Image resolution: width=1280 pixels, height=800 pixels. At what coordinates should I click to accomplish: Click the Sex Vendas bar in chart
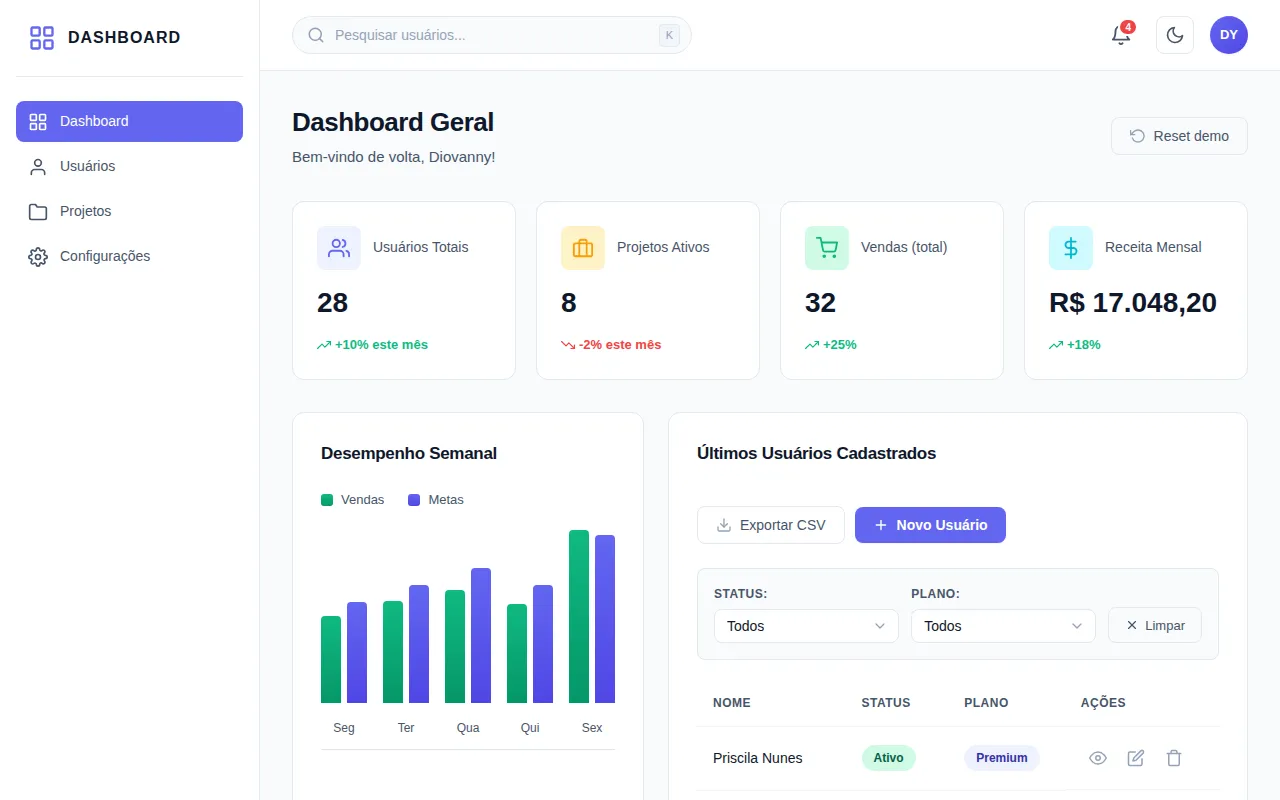coord(579,616)
